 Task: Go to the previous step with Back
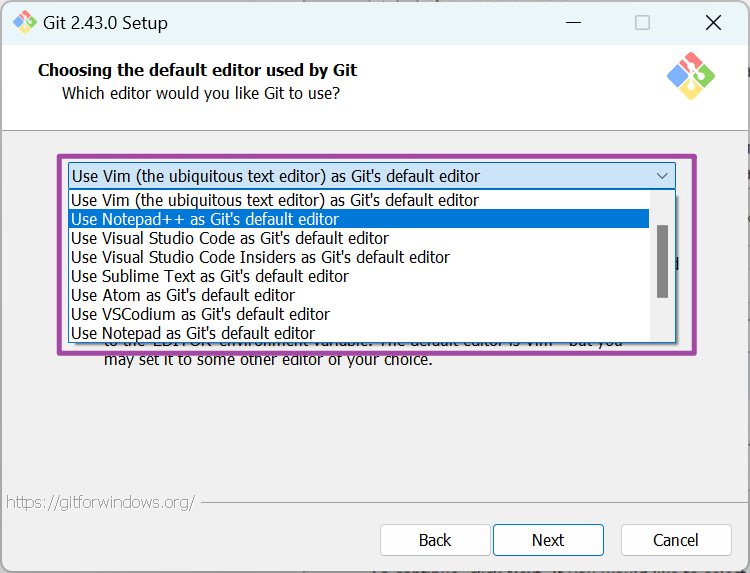click(435, 540)
